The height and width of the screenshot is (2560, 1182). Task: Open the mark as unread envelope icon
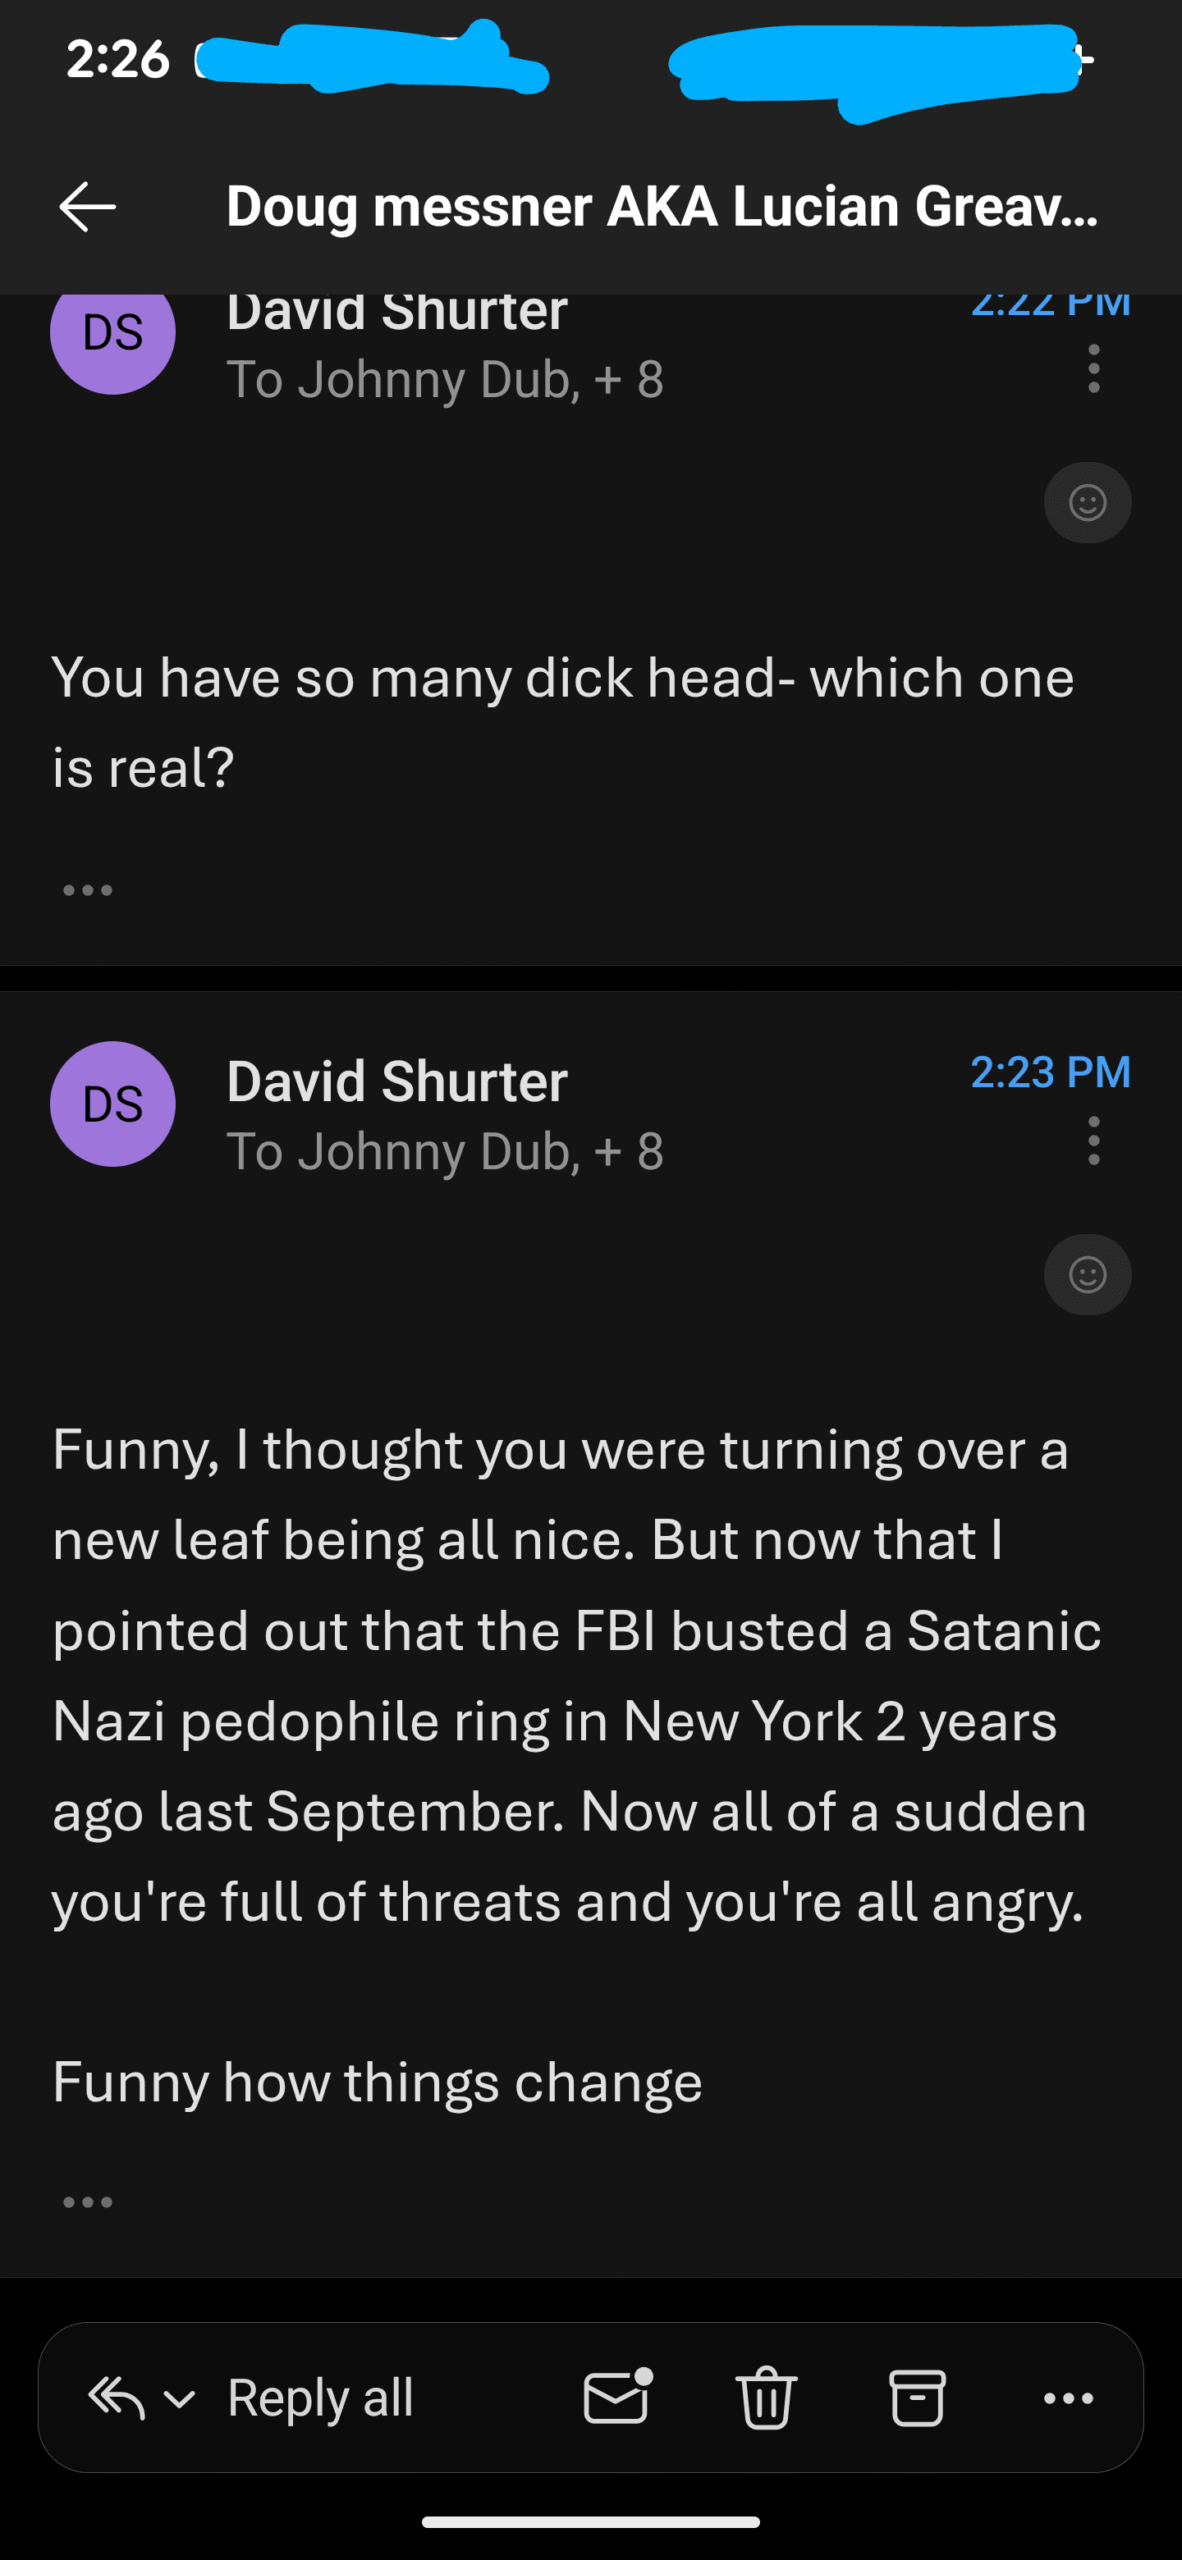pyautogui.click(x=617, y=2397)
